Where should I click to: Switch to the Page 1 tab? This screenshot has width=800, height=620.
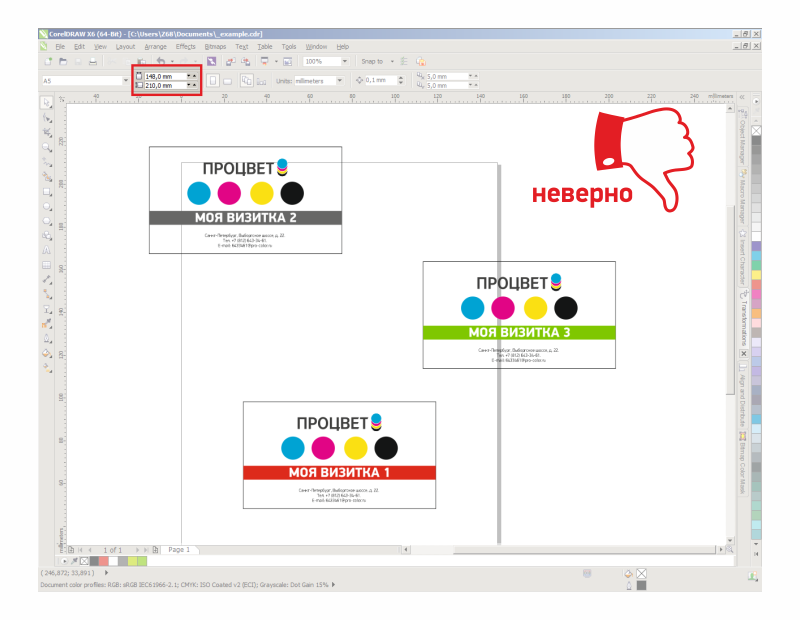(x=179, y=550)
